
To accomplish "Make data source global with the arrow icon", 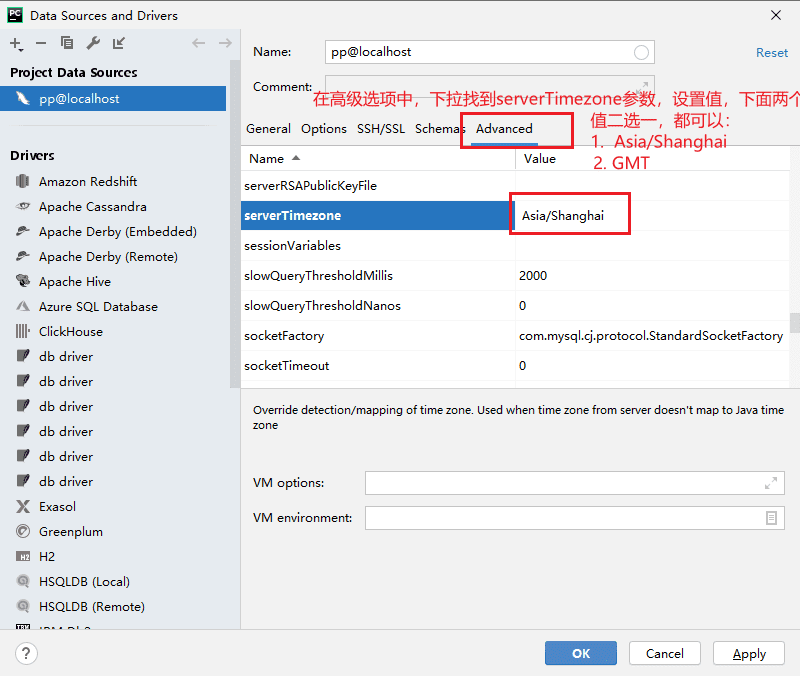I will pos(118,43).
